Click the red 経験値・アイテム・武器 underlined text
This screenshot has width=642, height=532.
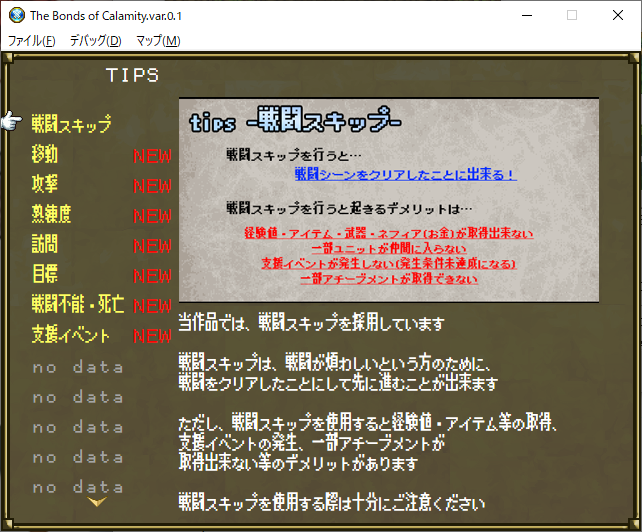click(389, 233)
